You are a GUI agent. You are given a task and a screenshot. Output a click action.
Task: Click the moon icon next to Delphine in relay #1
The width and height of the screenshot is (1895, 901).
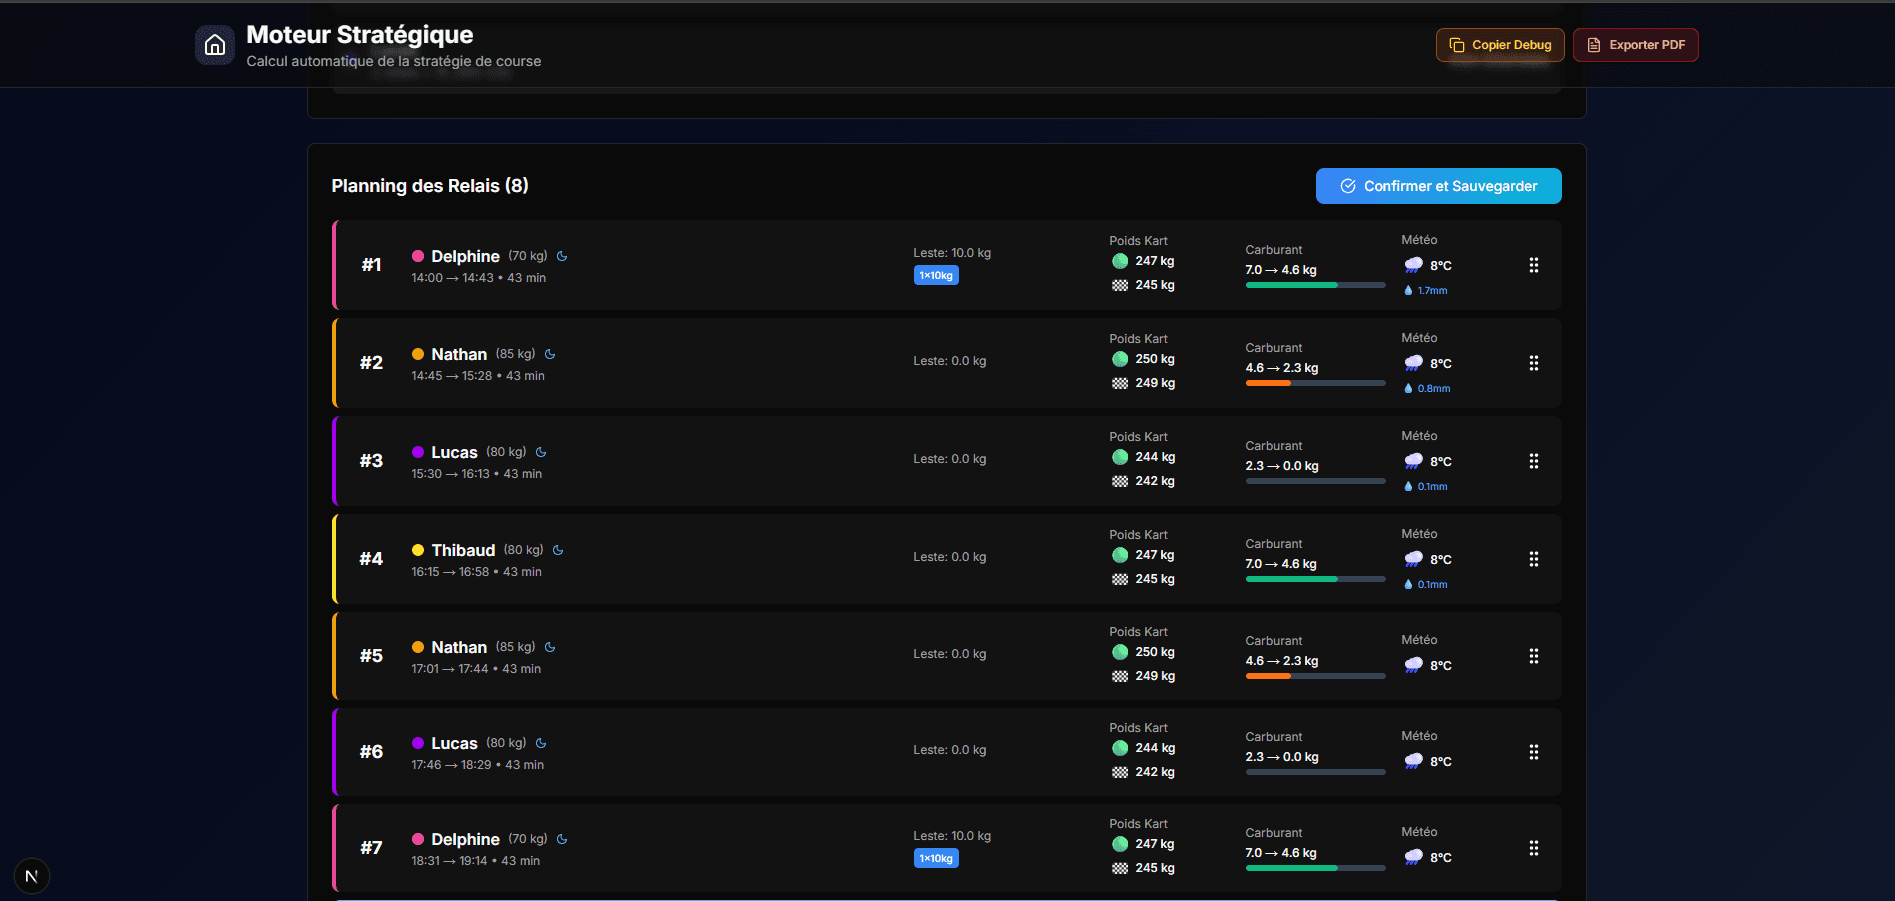click(x=561, y=256)
